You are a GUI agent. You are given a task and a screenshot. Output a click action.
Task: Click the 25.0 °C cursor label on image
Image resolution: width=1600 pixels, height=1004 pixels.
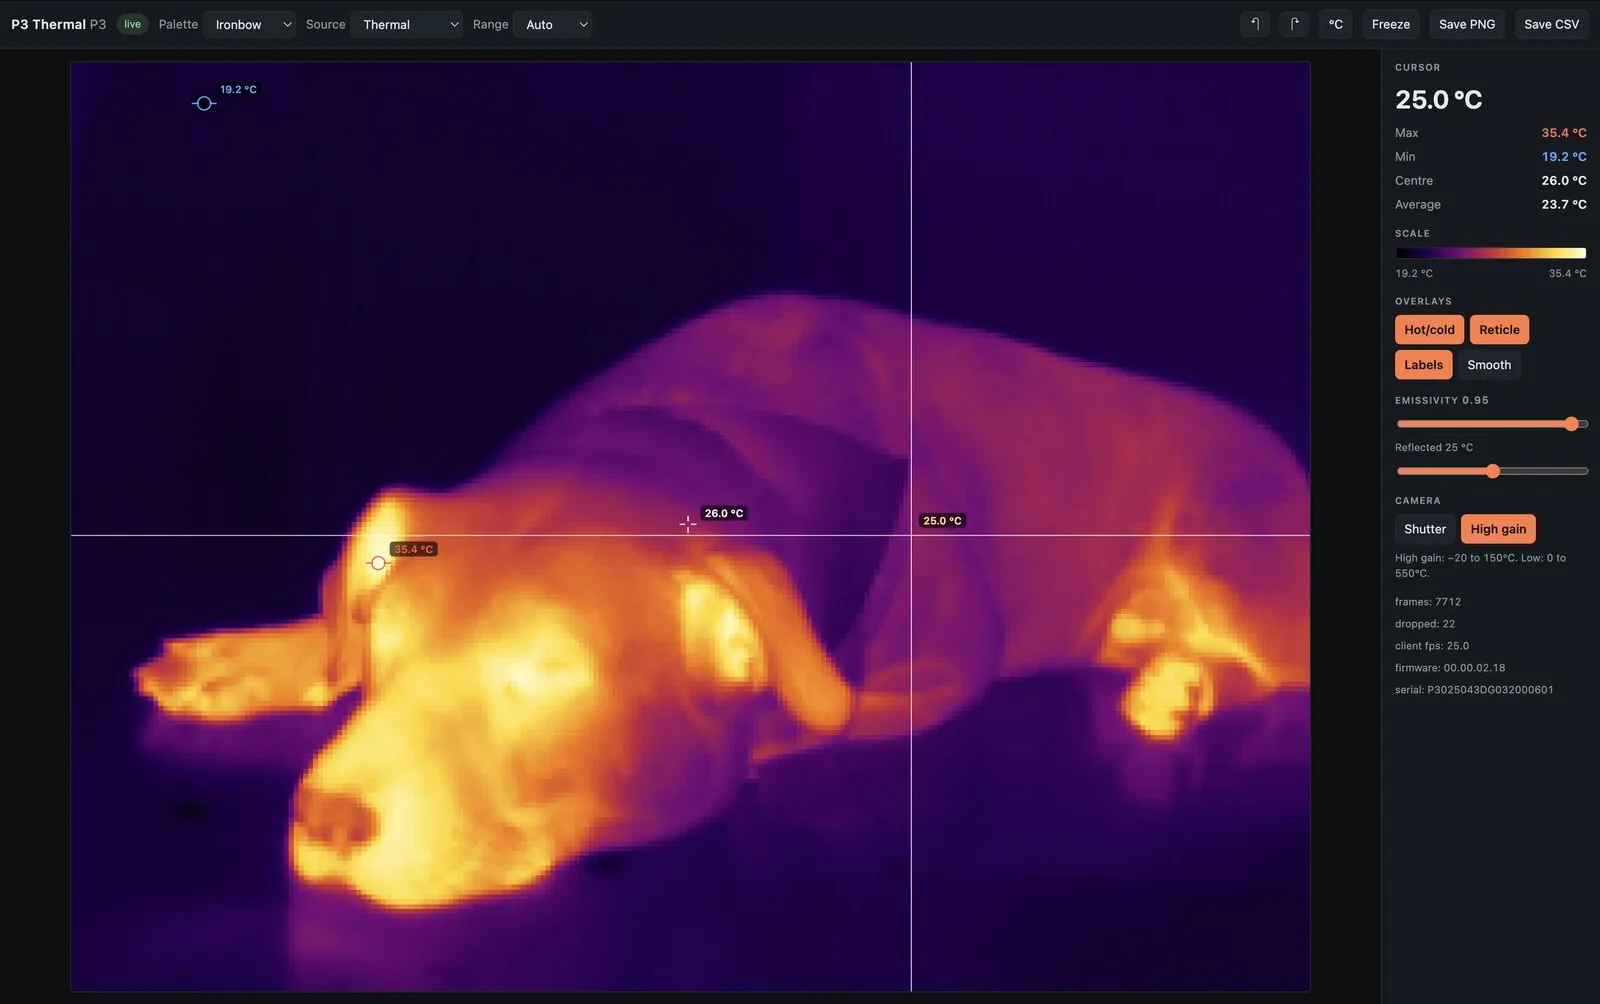tap(942, 521)
